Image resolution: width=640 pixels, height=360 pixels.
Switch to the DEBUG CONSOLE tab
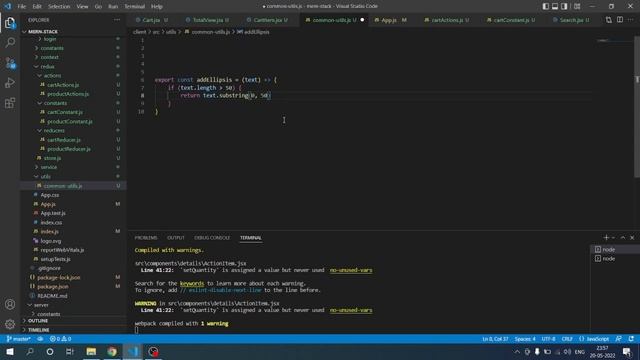[x=212, y=238]
